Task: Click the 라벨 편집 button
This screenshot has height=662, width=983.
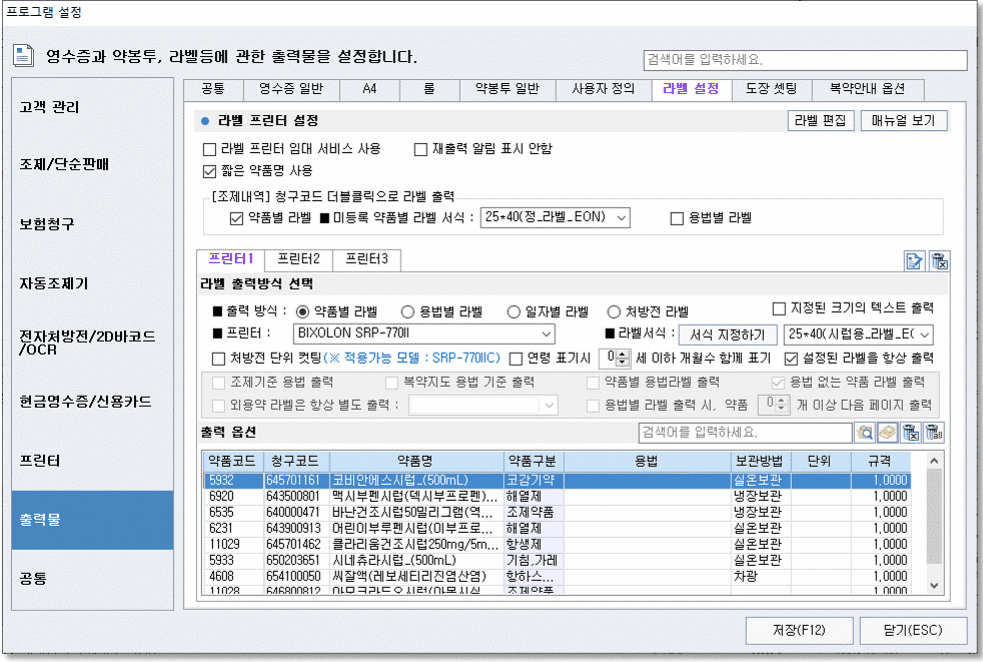Action: [x=820, y=121]
